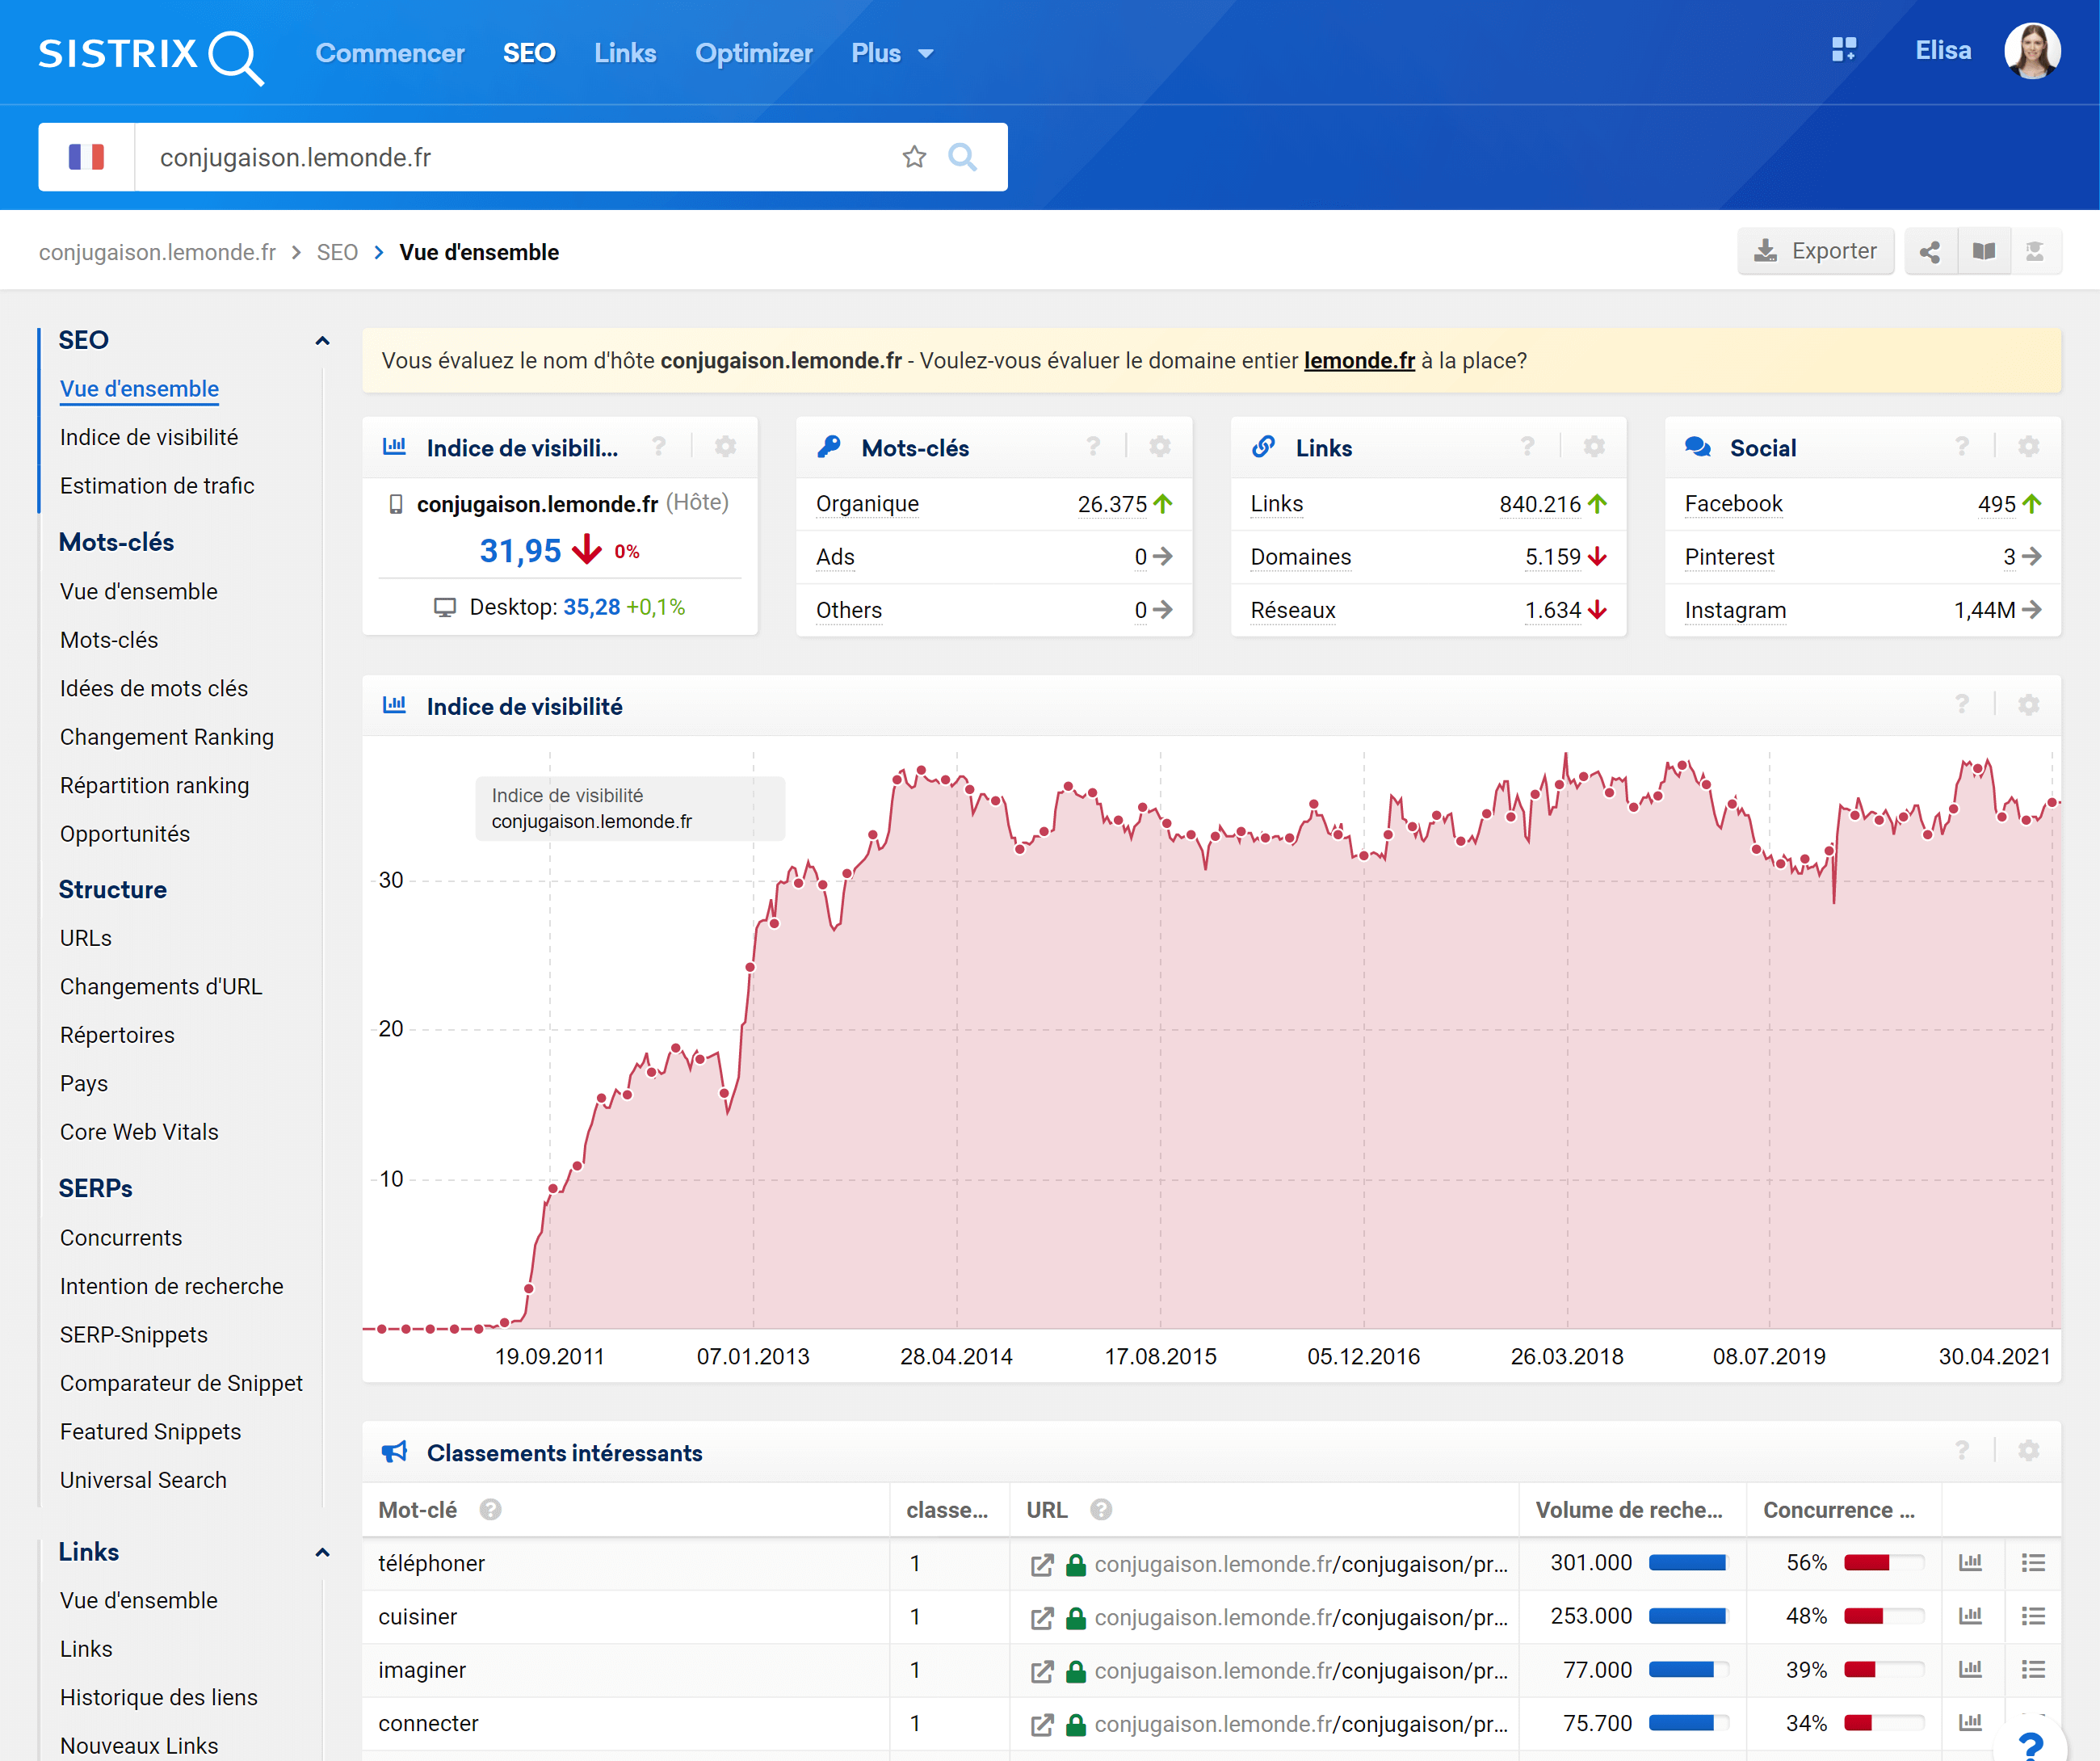The height and width of the screenshot is (1761, 2100).
Task: Open Elisa's profile avatar
Action: pyautogui.click(x=2031, y=51)
